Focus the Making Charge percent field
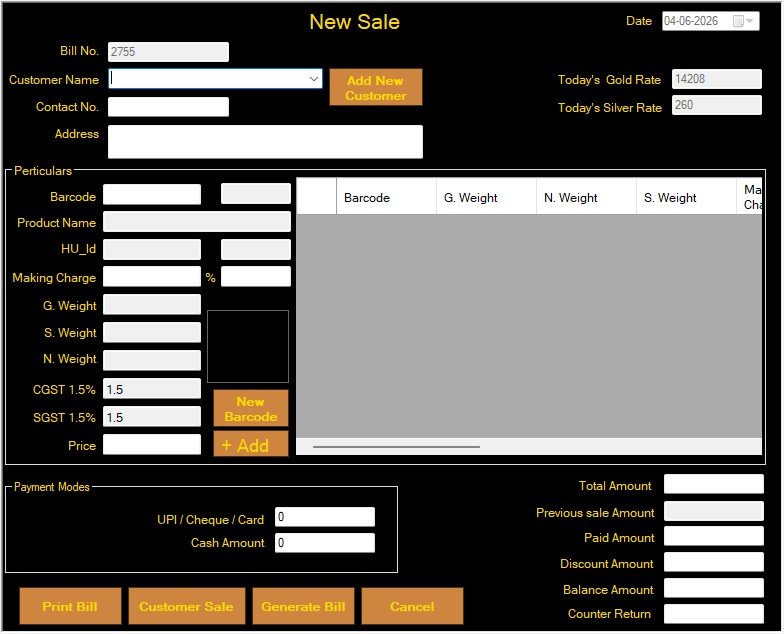The width and height of the screenshot is (784, 634). [x=256, y=276]
